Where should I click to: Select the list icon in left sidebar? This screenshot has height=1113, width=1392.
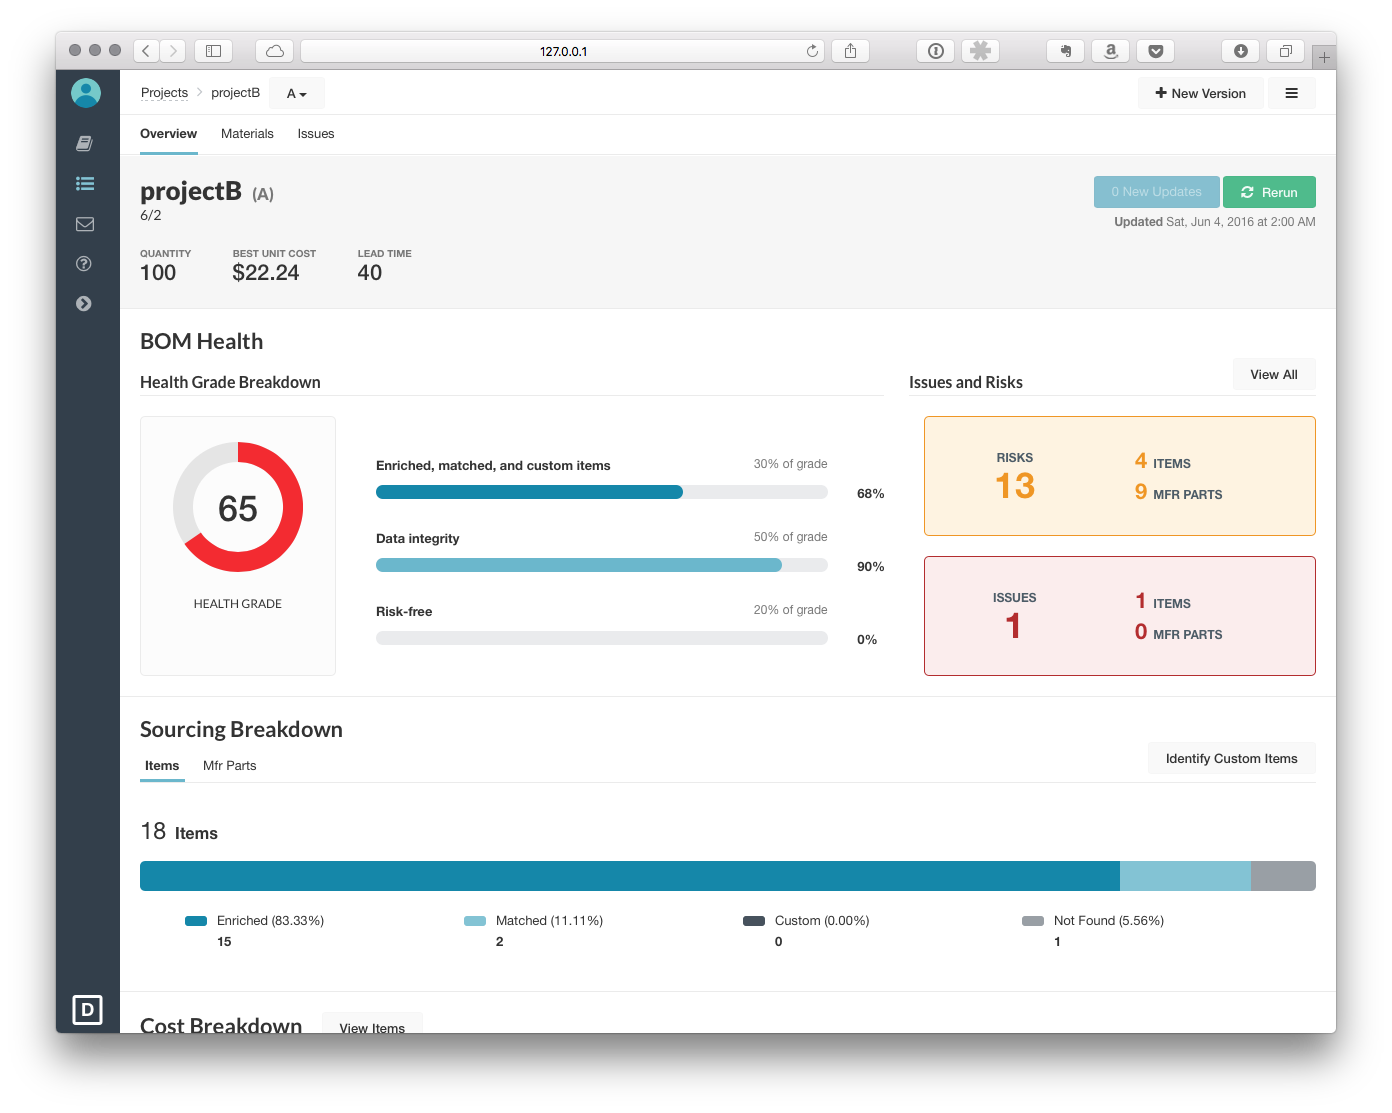coord(85,184)
